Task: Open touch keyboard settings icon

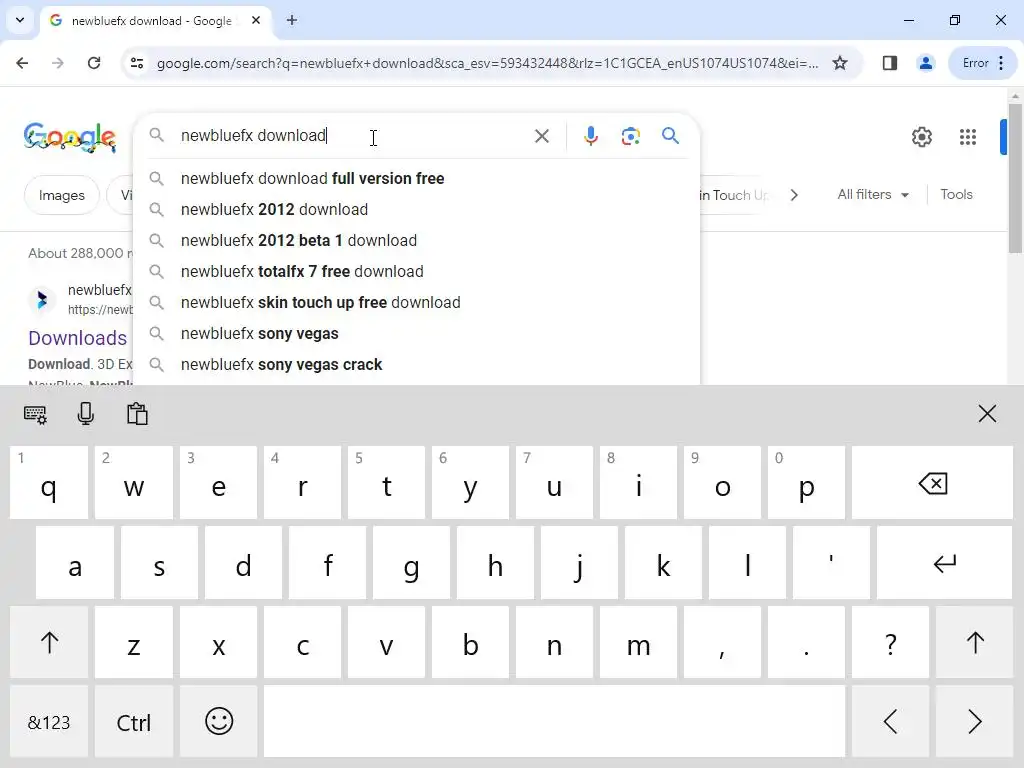Action: click(35, 414)
